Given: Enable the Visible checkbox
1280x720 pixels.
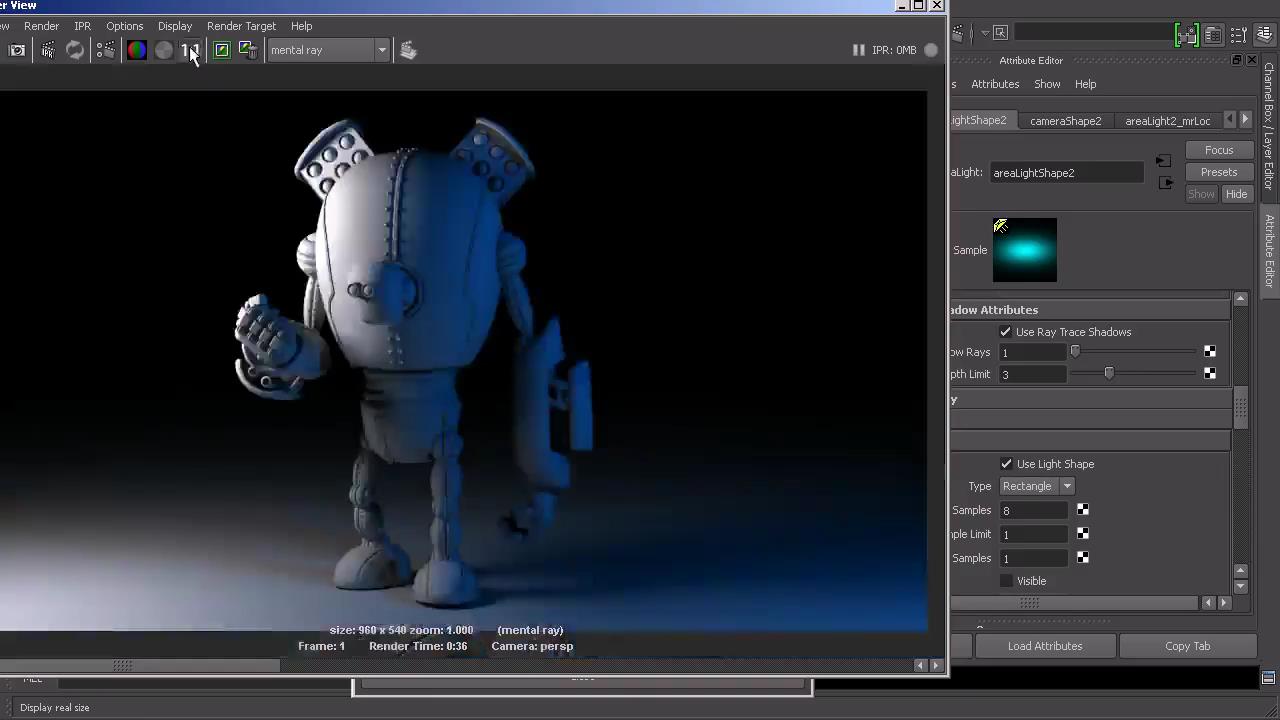Looking at the screenshot, I should [x=1006, y=581].
